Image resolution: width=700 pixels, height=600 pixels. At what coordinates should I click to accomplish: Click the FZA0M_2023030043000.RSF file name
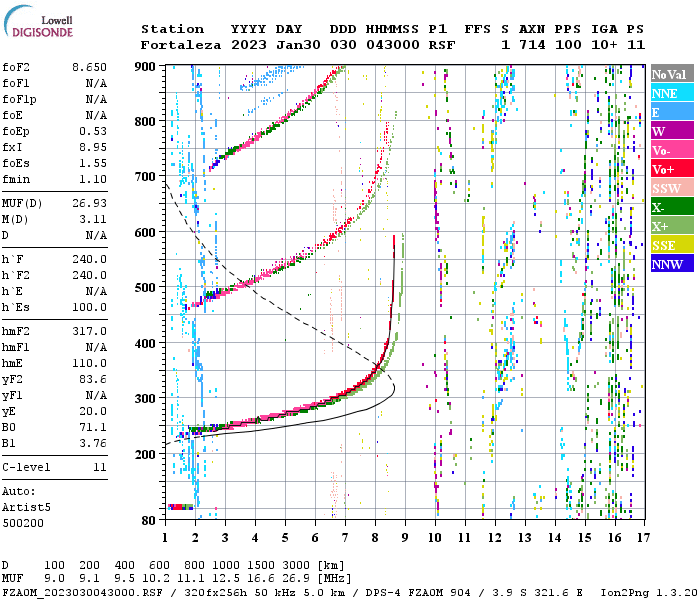coord(83,592)
